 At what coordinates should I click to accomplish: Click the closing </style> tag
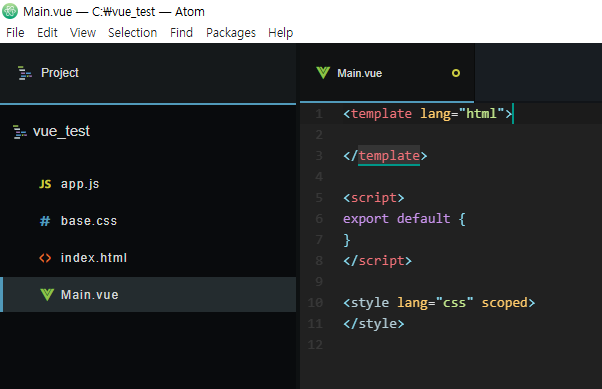click(x=374, y=324)
